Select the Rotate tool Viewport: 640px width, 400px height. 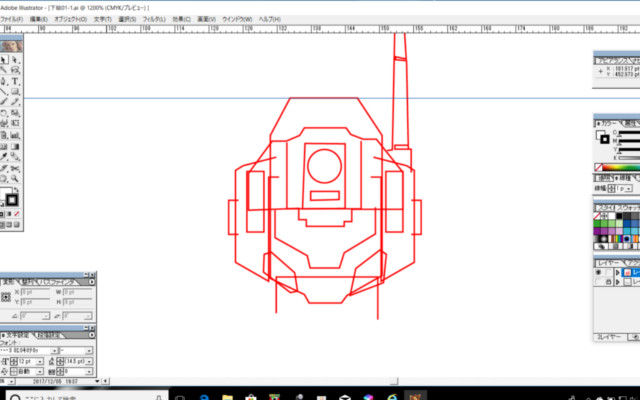click(x=4, y=113)
